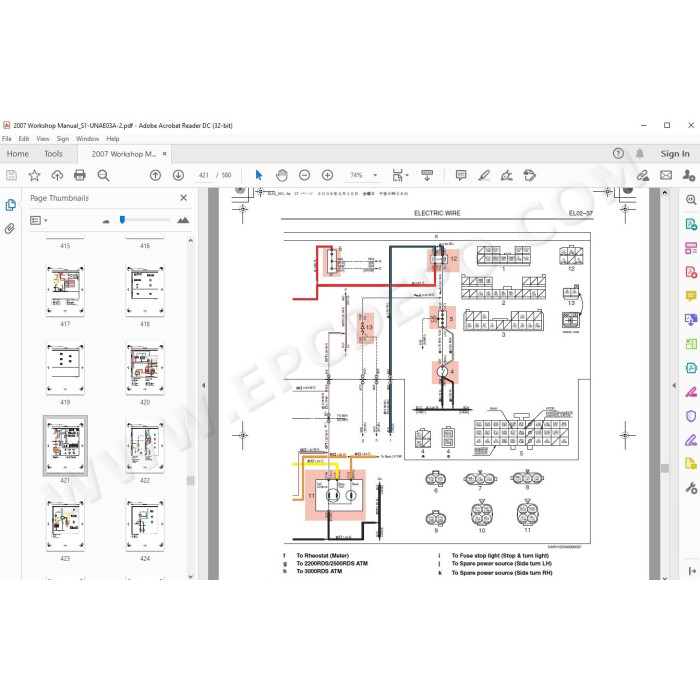
Task: Zoom out with the minus button
Action: click(304, 175)
